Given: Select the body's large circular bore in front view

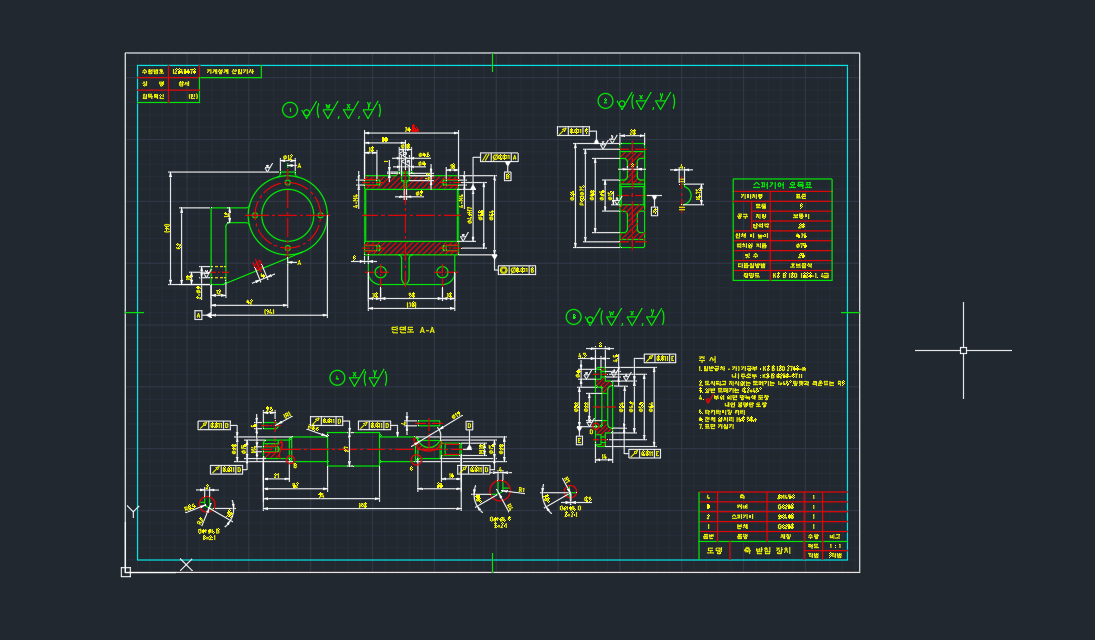Looking at the screenshot, I should click(288, 215).
